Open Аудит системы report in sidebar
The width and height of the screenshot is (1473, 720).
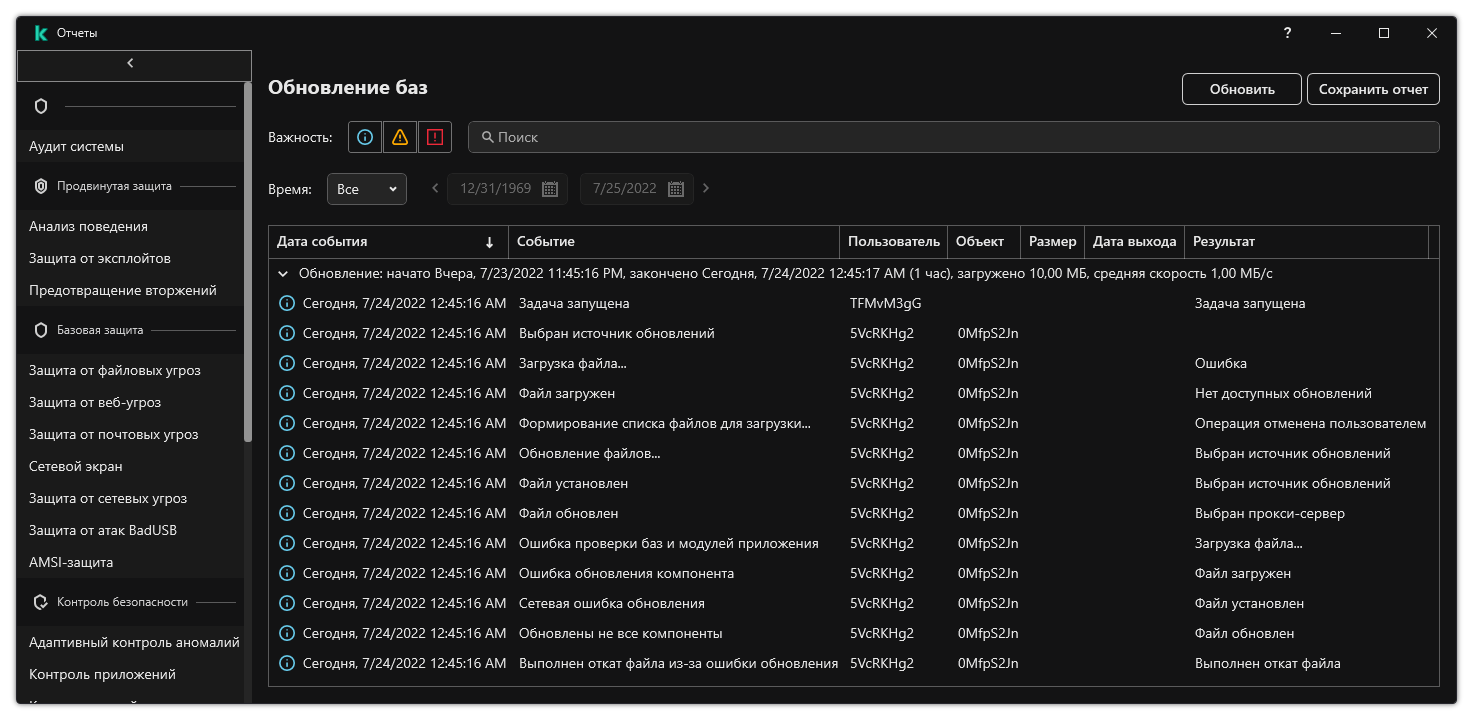click(x=76, y=146)
